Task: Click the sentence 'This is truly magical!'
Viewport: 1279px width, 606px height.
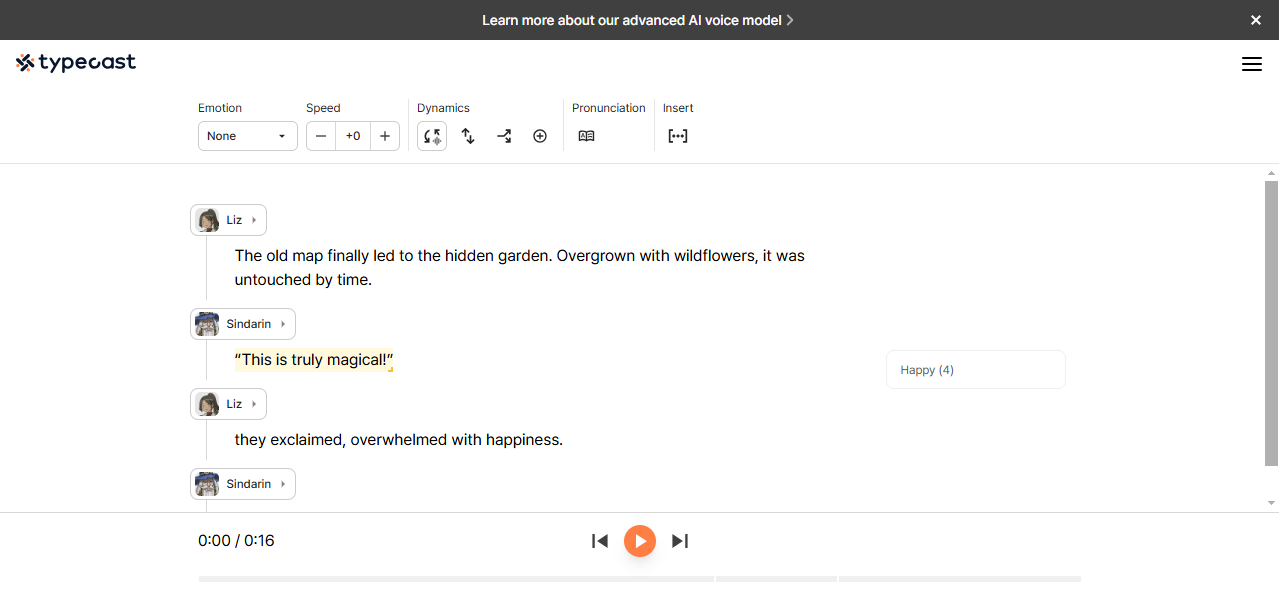Action: [x=313, y=359]
